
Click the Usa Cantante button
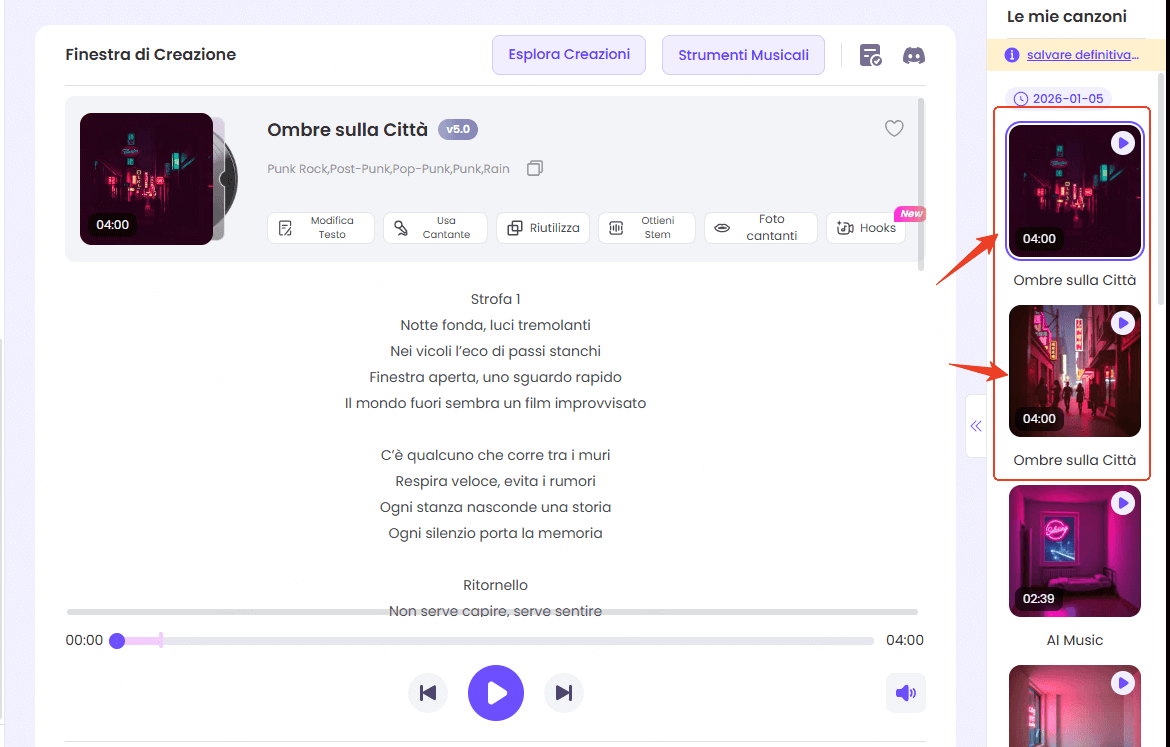pos(435,228)
